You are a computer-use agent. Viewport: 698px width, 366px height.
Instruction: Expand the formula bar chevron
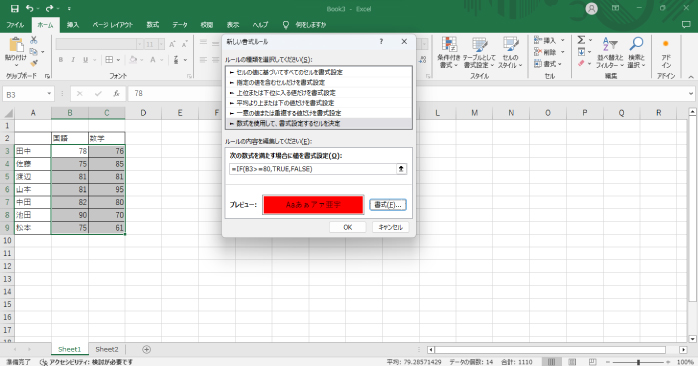[x=691, y=94]
